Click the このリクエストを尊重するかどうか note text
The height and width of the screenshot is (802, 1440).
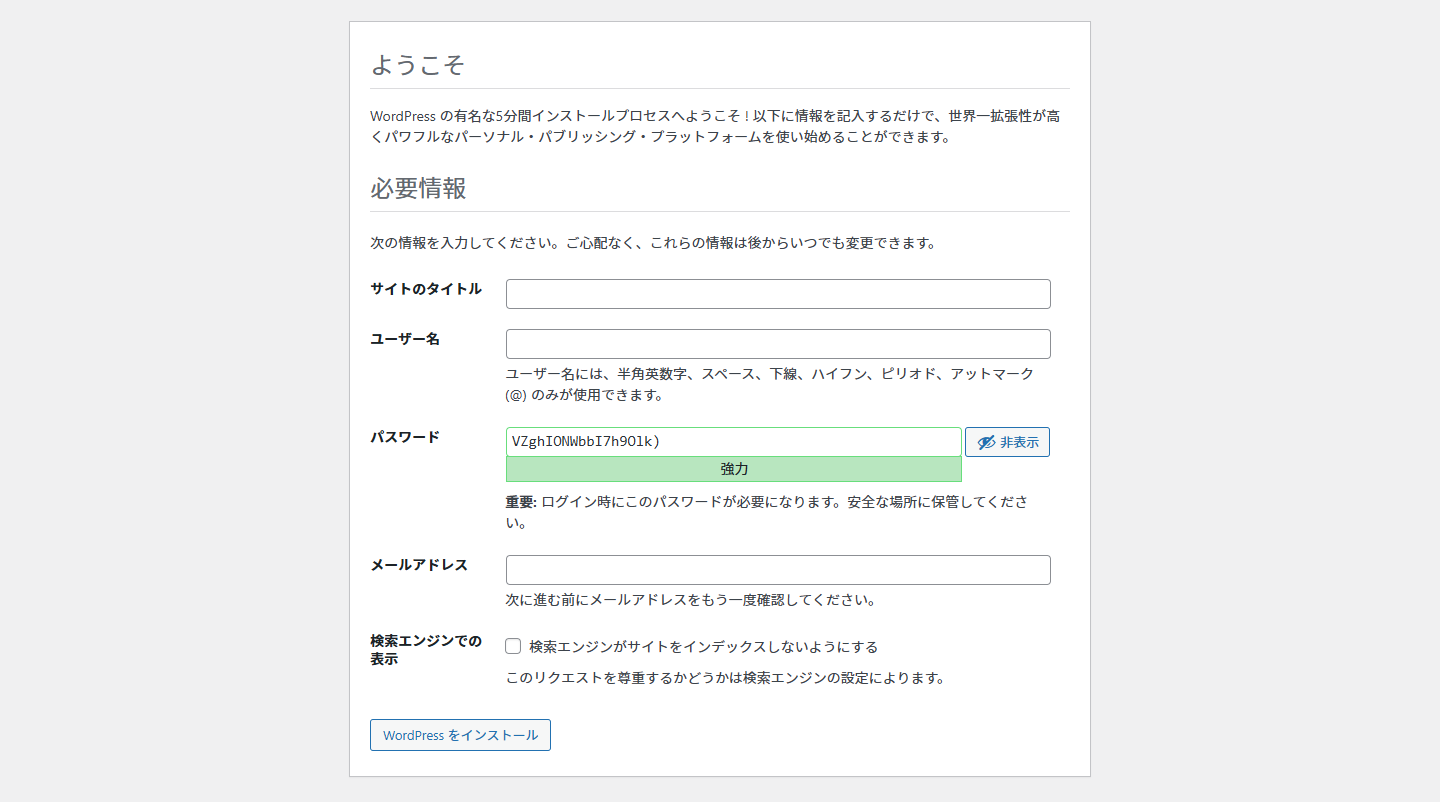(x=725, y=678)
